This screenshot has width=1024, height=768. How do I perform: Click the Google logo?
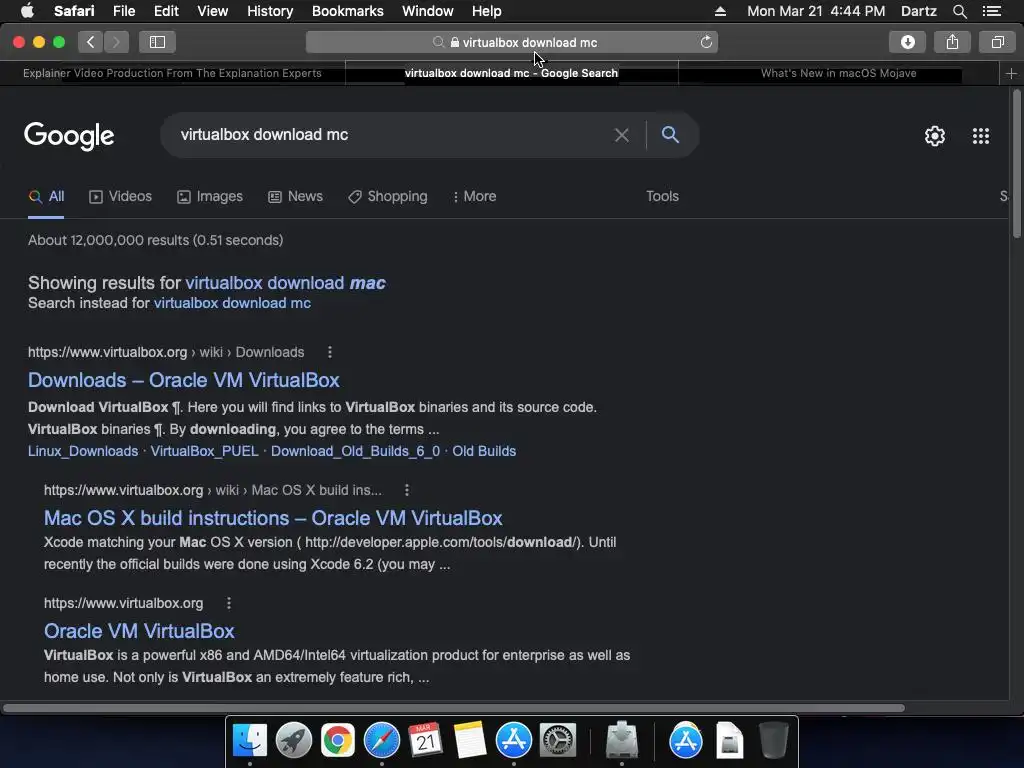tap(69, 136)
